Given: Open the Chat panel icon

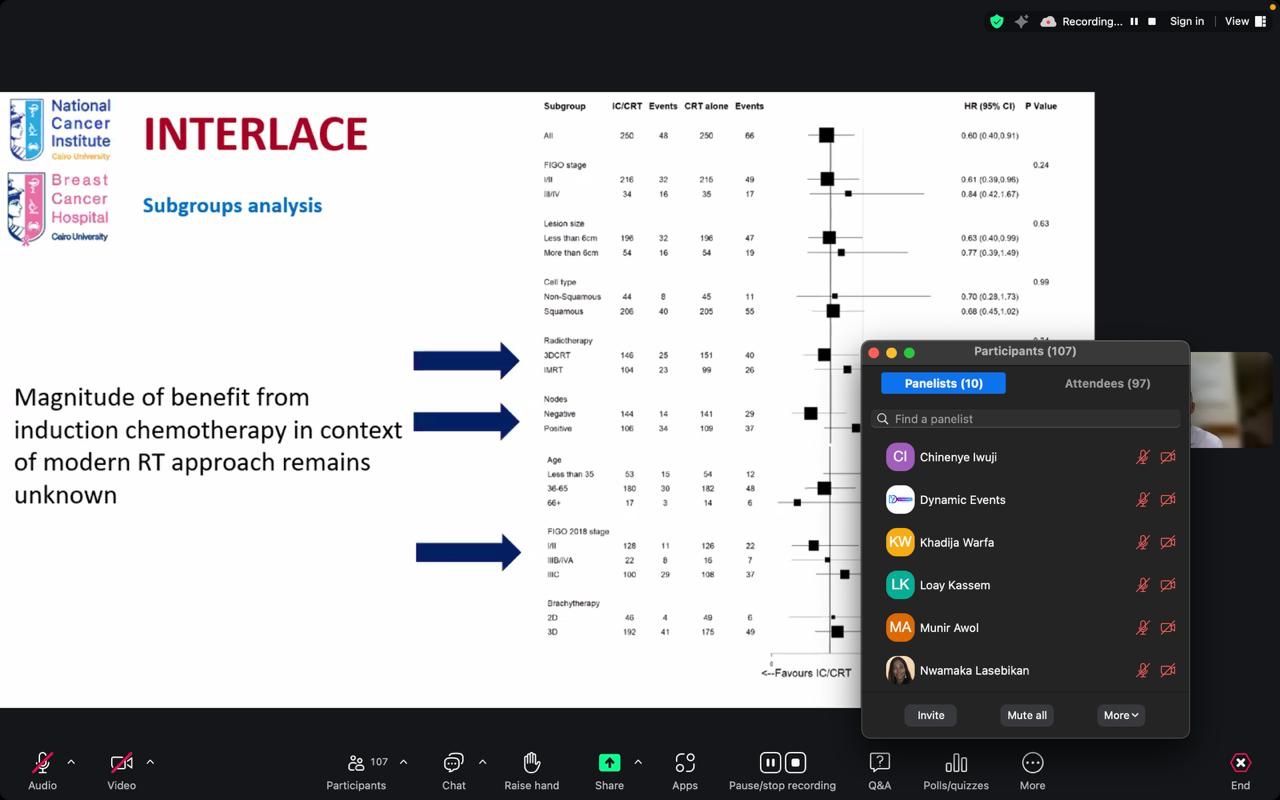Looking at the screenshot, I should coord(454,763).
